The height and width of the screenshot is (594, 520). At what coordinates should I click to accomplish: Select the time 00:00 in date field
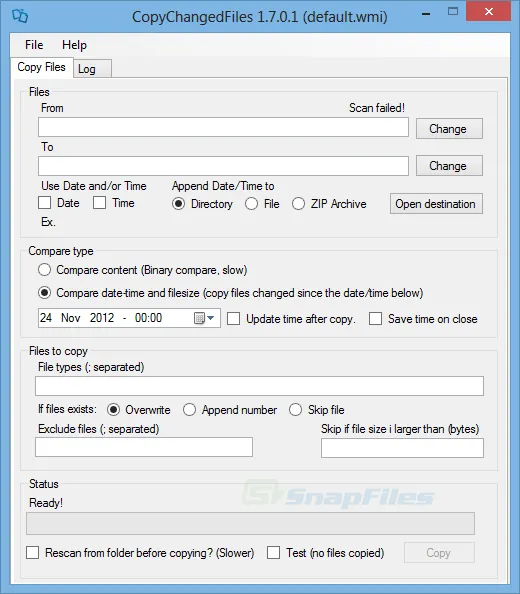148,317
